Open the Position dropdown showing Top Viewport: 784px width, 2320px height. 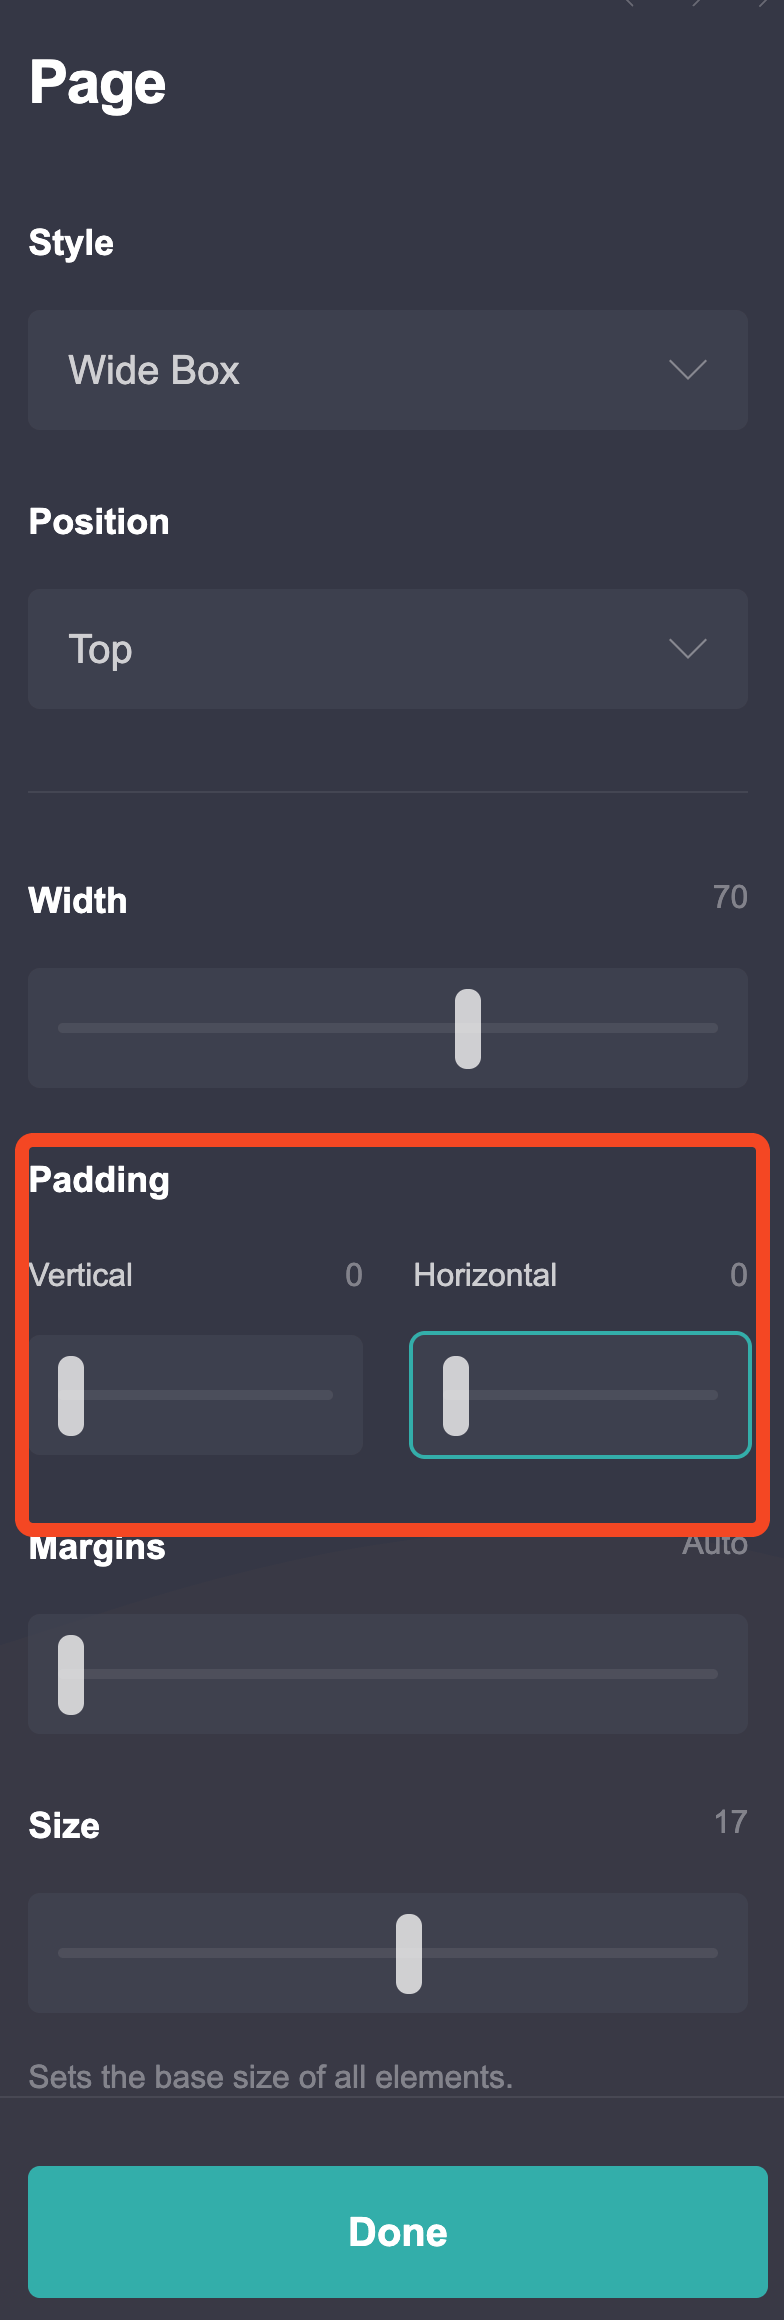click(x=388, y=649)
